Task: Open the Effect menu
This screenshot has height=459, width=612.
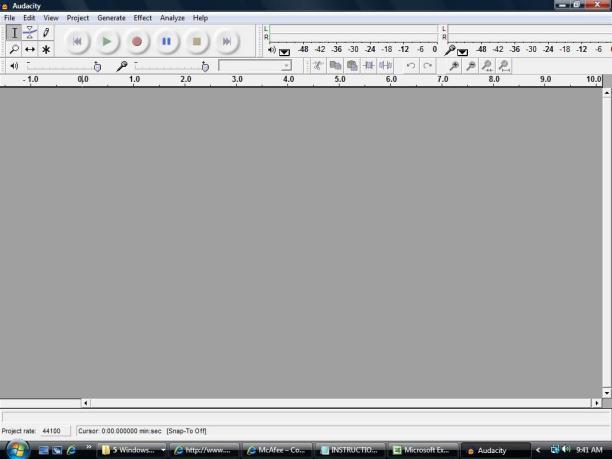Action: tap(142, 18)
